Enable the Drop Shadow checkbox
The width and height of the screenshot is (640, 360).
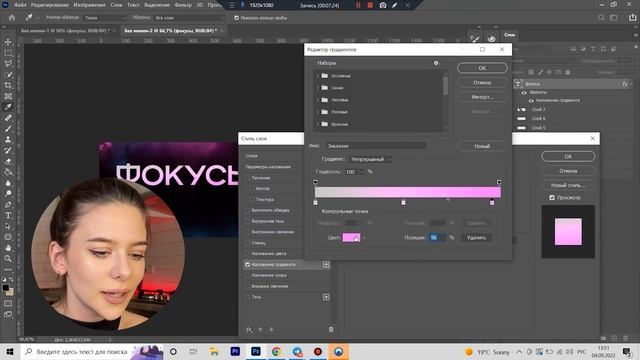[x=248, y=297]
